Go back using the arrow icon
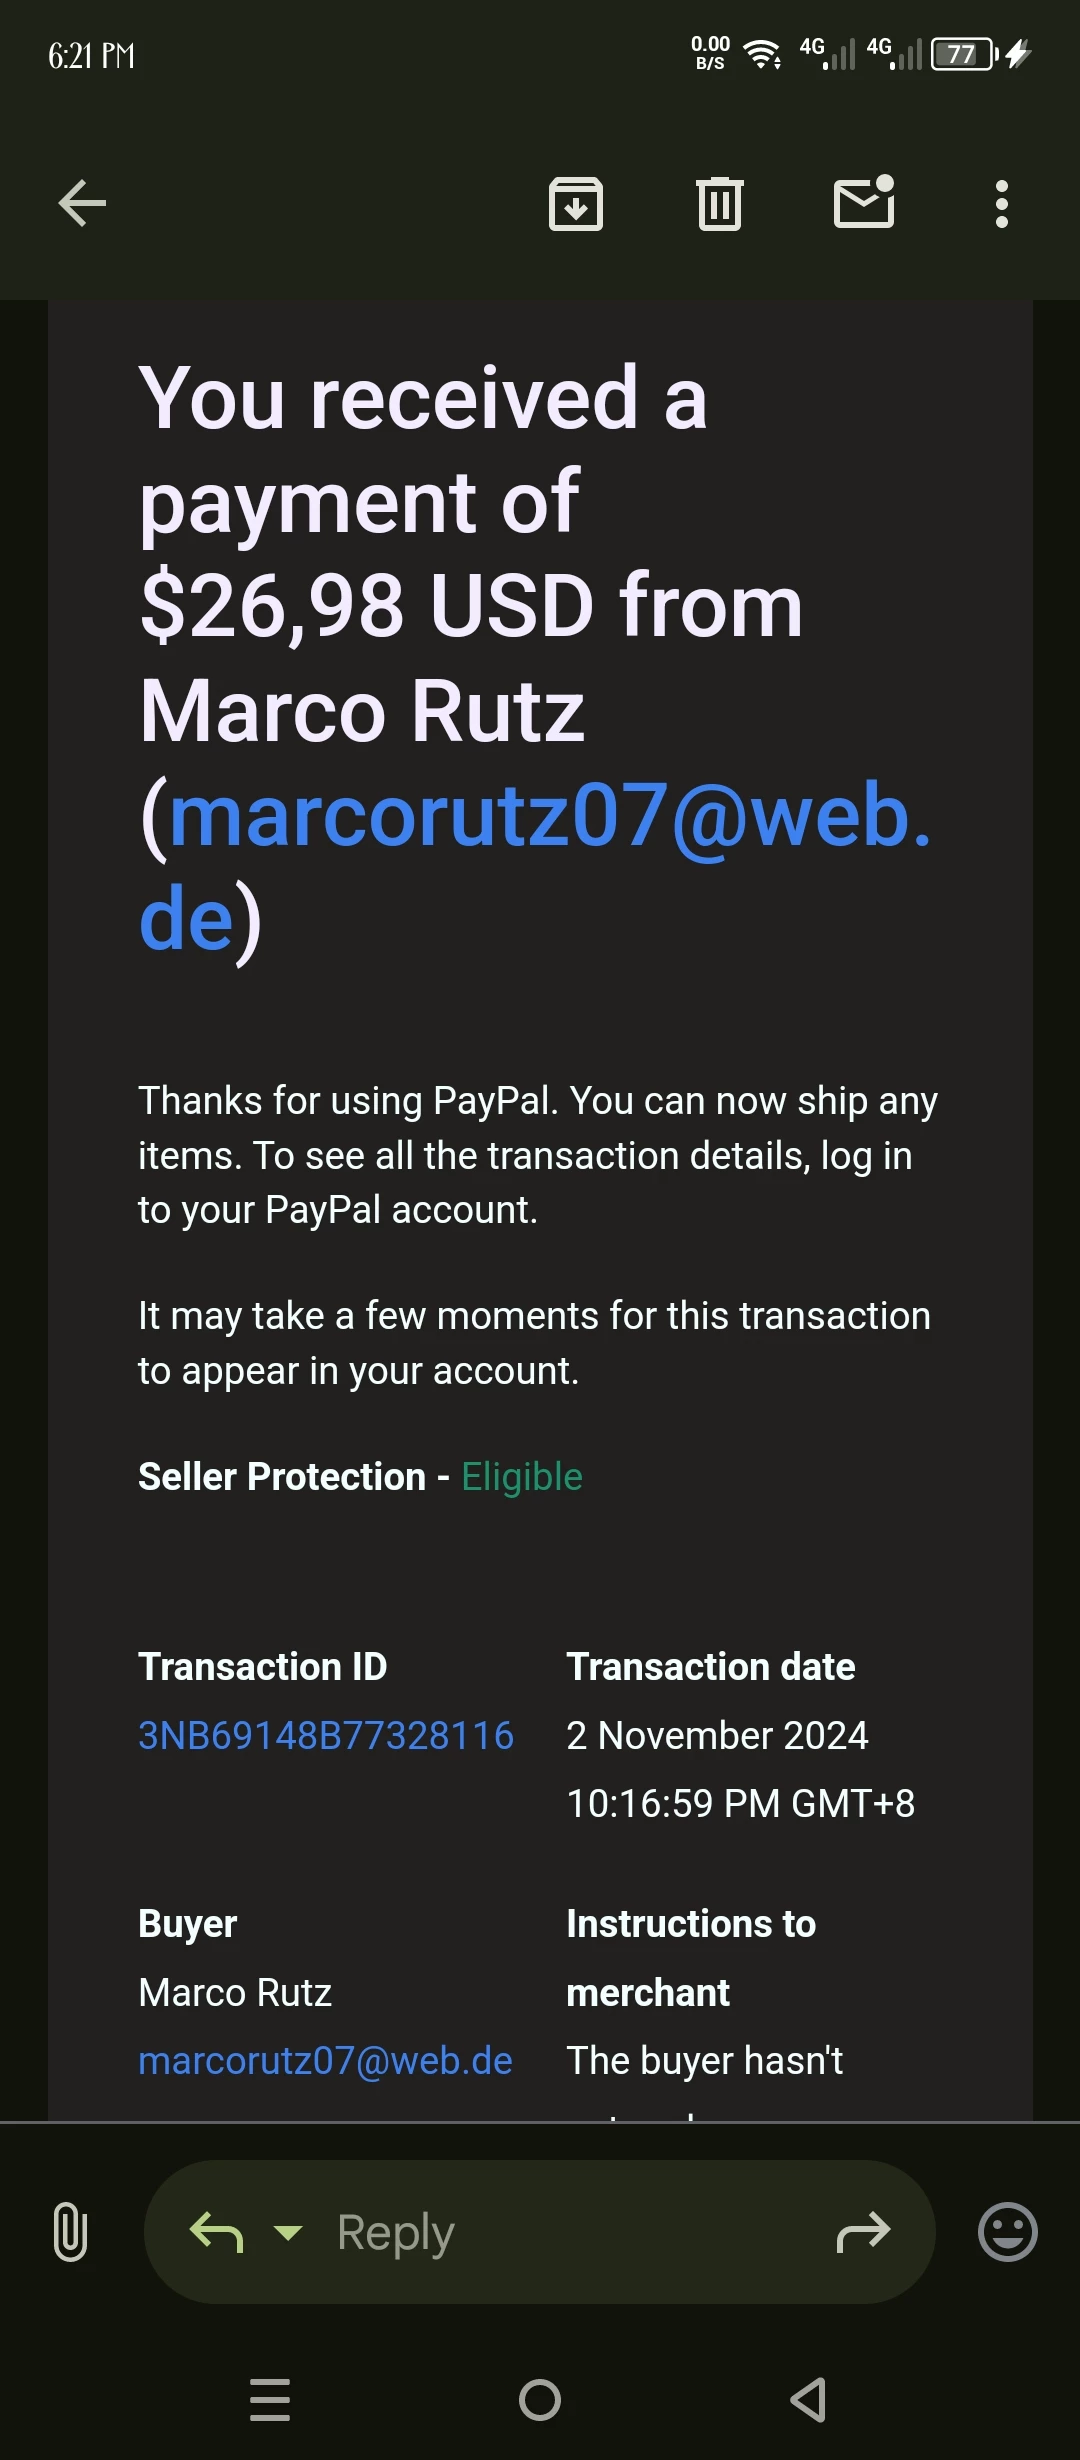1080x2460 pixels. tap(82, 204)
